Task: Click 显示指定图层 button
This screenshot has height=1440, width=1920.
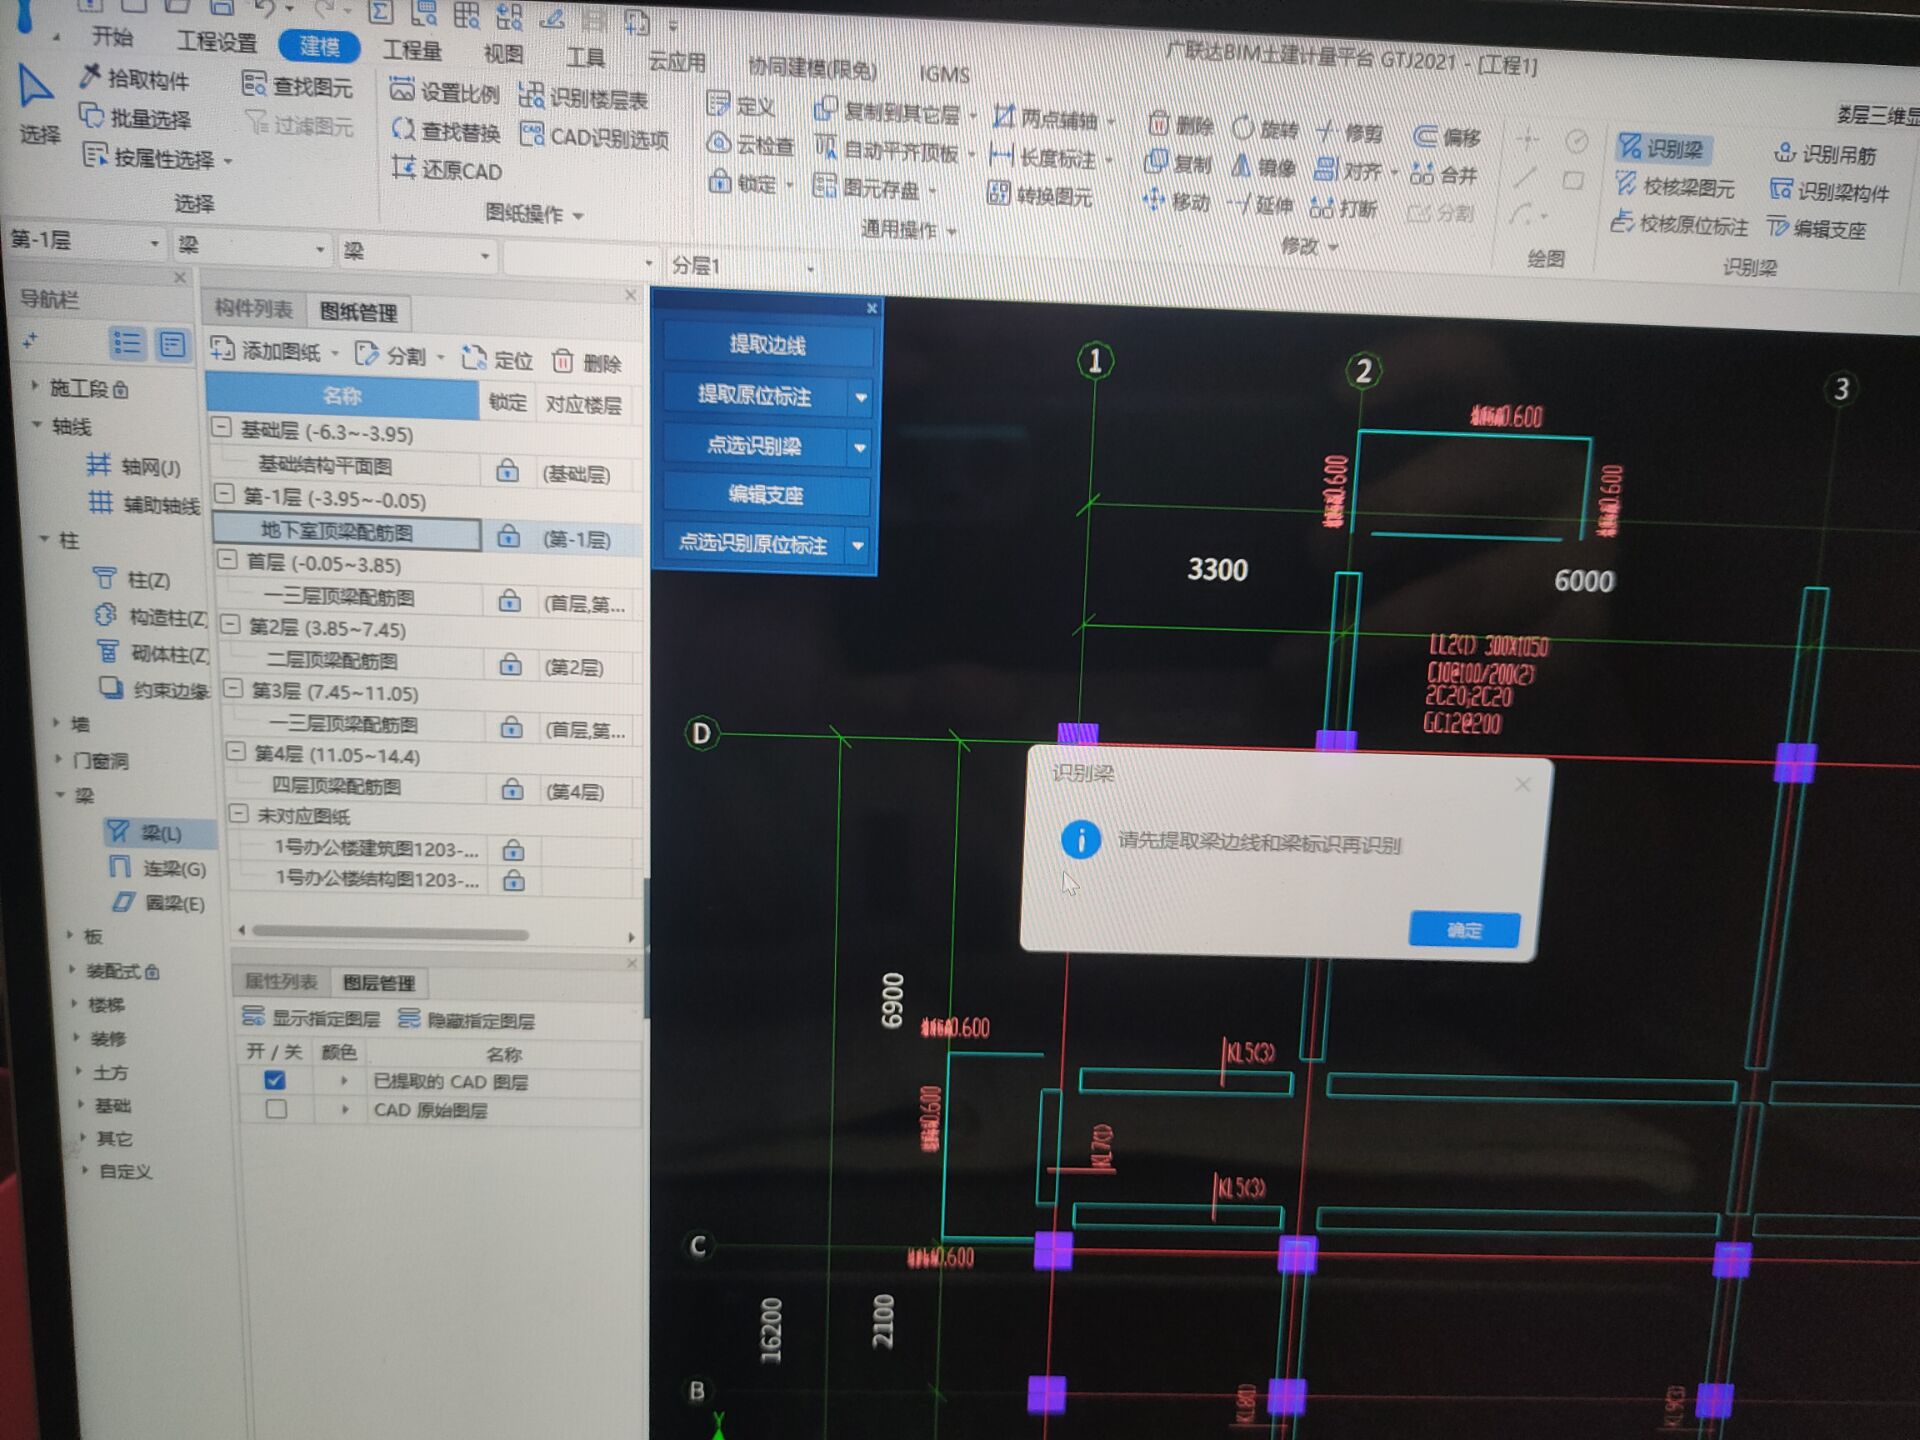Action: coord(311,1018)
